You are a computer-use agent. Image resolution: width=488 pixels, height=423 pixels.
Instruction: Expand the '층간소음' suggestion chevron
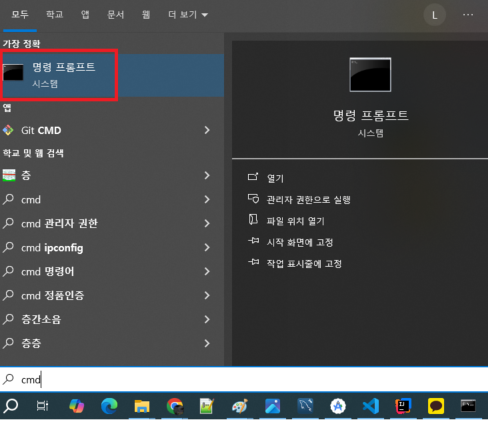click(x=207, y=319)
